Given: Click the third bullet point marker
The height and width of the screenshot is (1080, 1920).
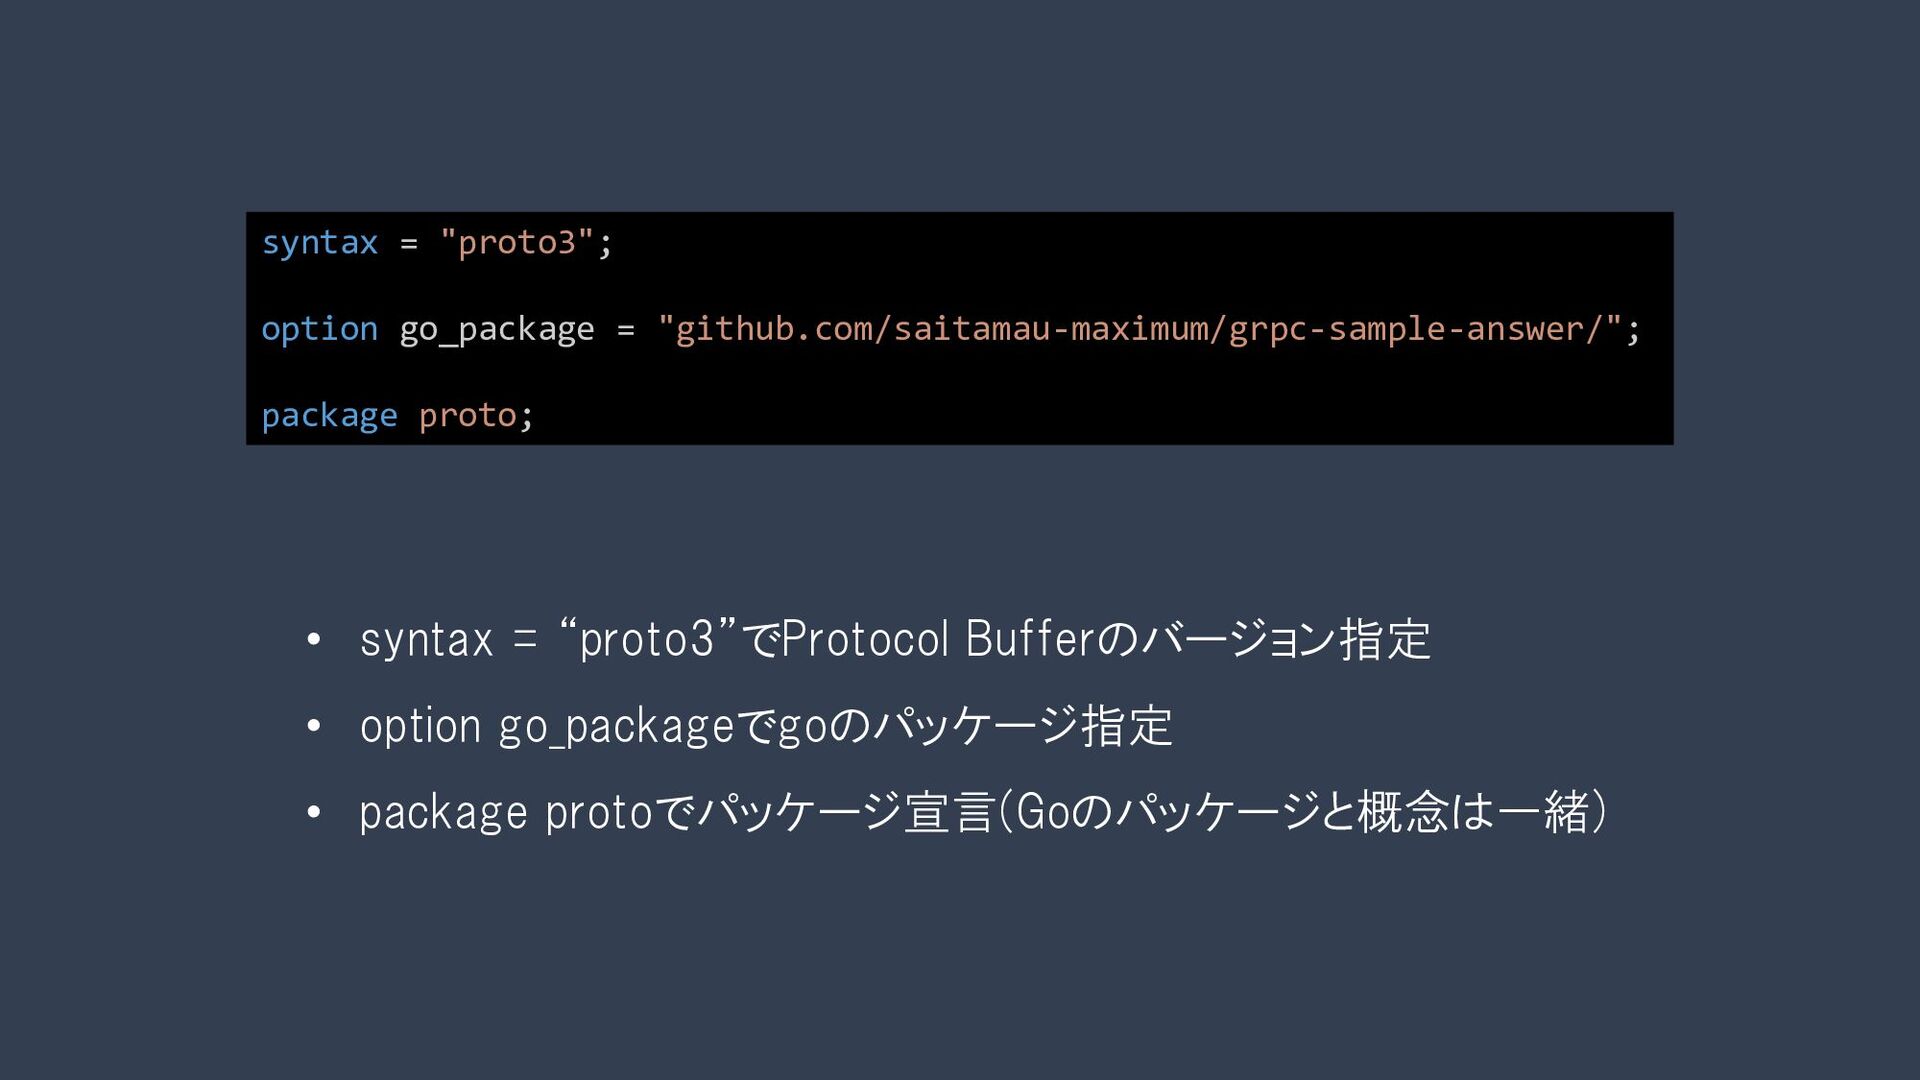Looking at the screenshot, I should pyautogui.click(x=314, y=811).
